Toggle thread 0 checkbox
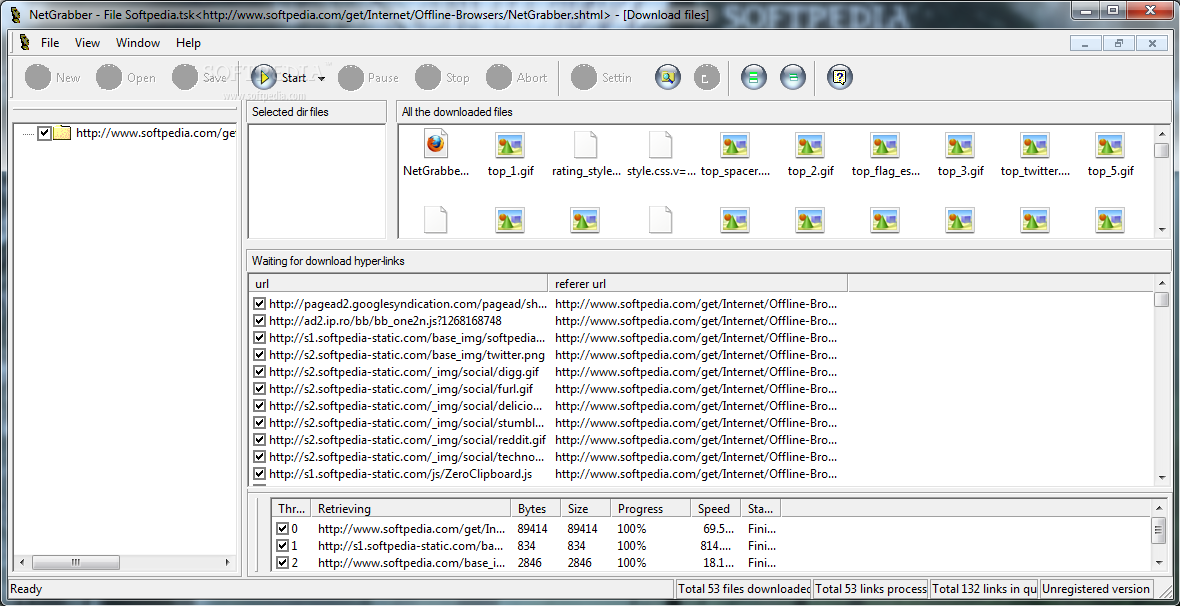1180x606 pixels. (283, 528)
